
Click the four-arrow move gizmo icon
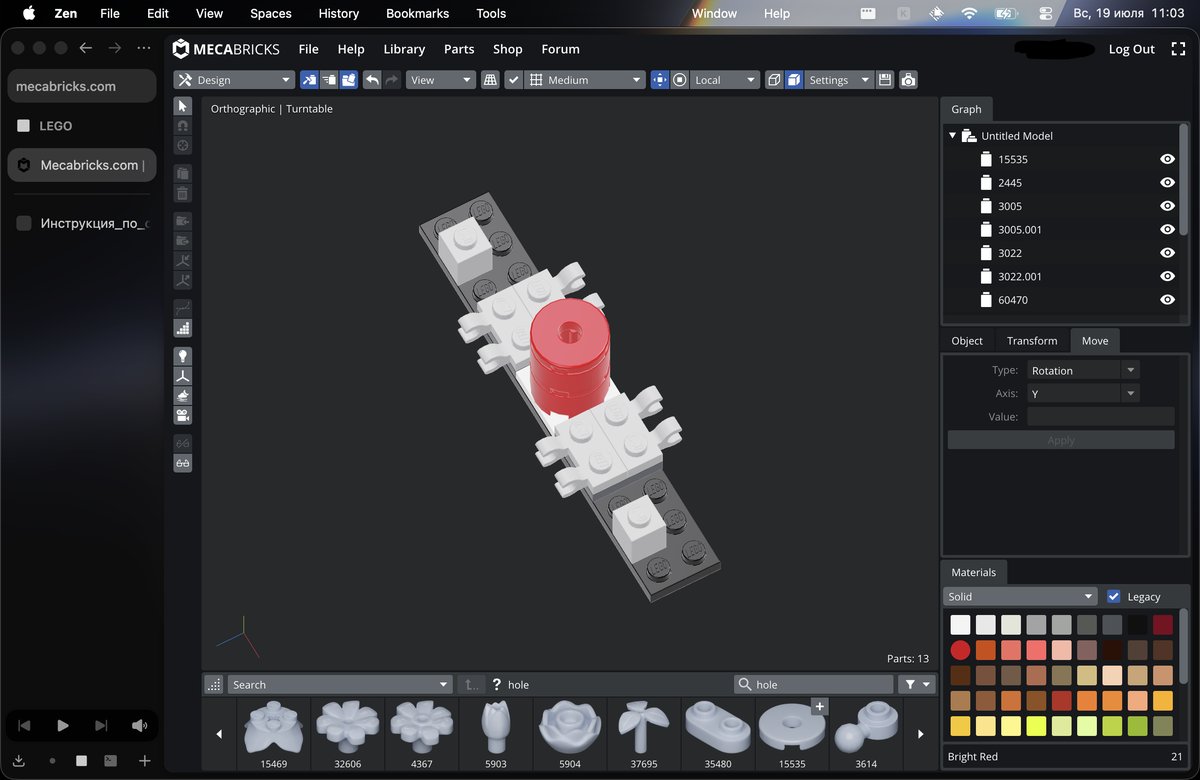point(660,80)
